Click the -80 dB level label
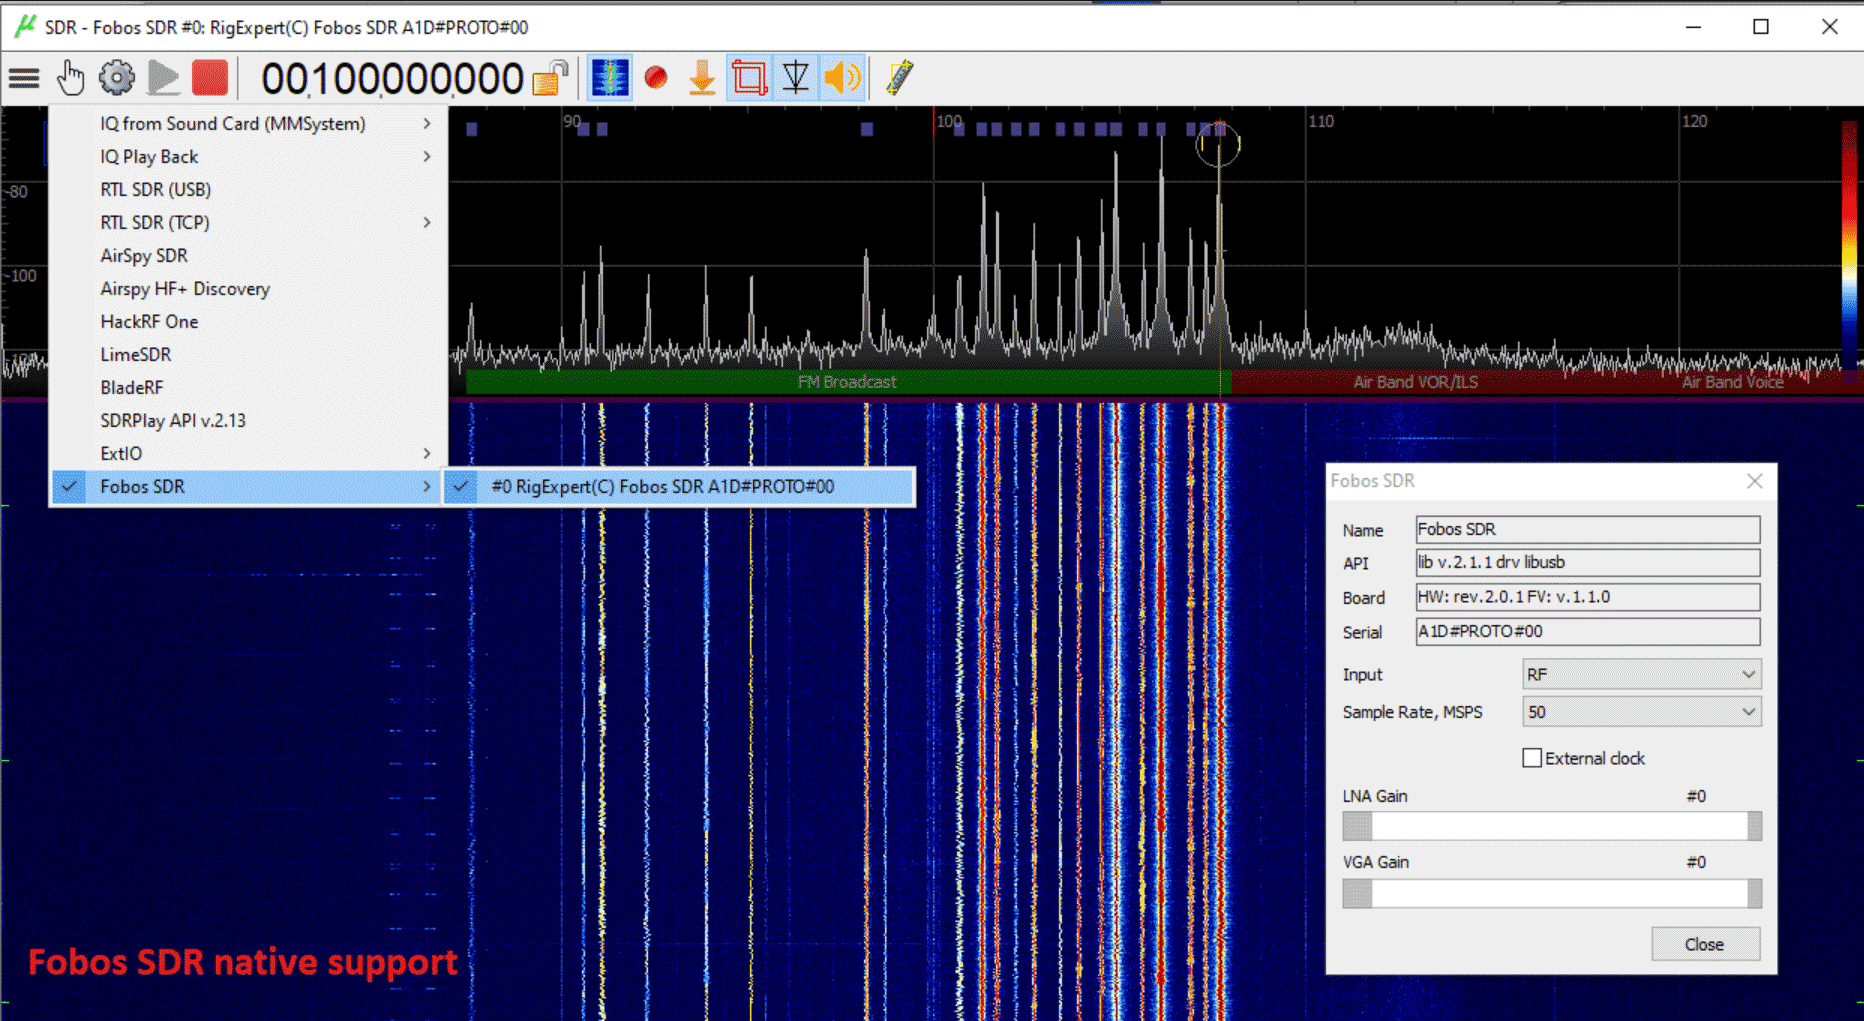Screen dimensions: 1864x1021 point(17,191)
